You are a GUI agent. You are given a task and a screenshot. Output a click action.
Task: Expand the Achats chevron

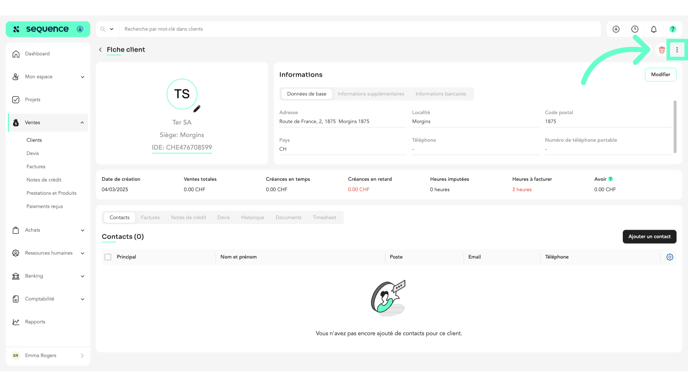[82, 230]
